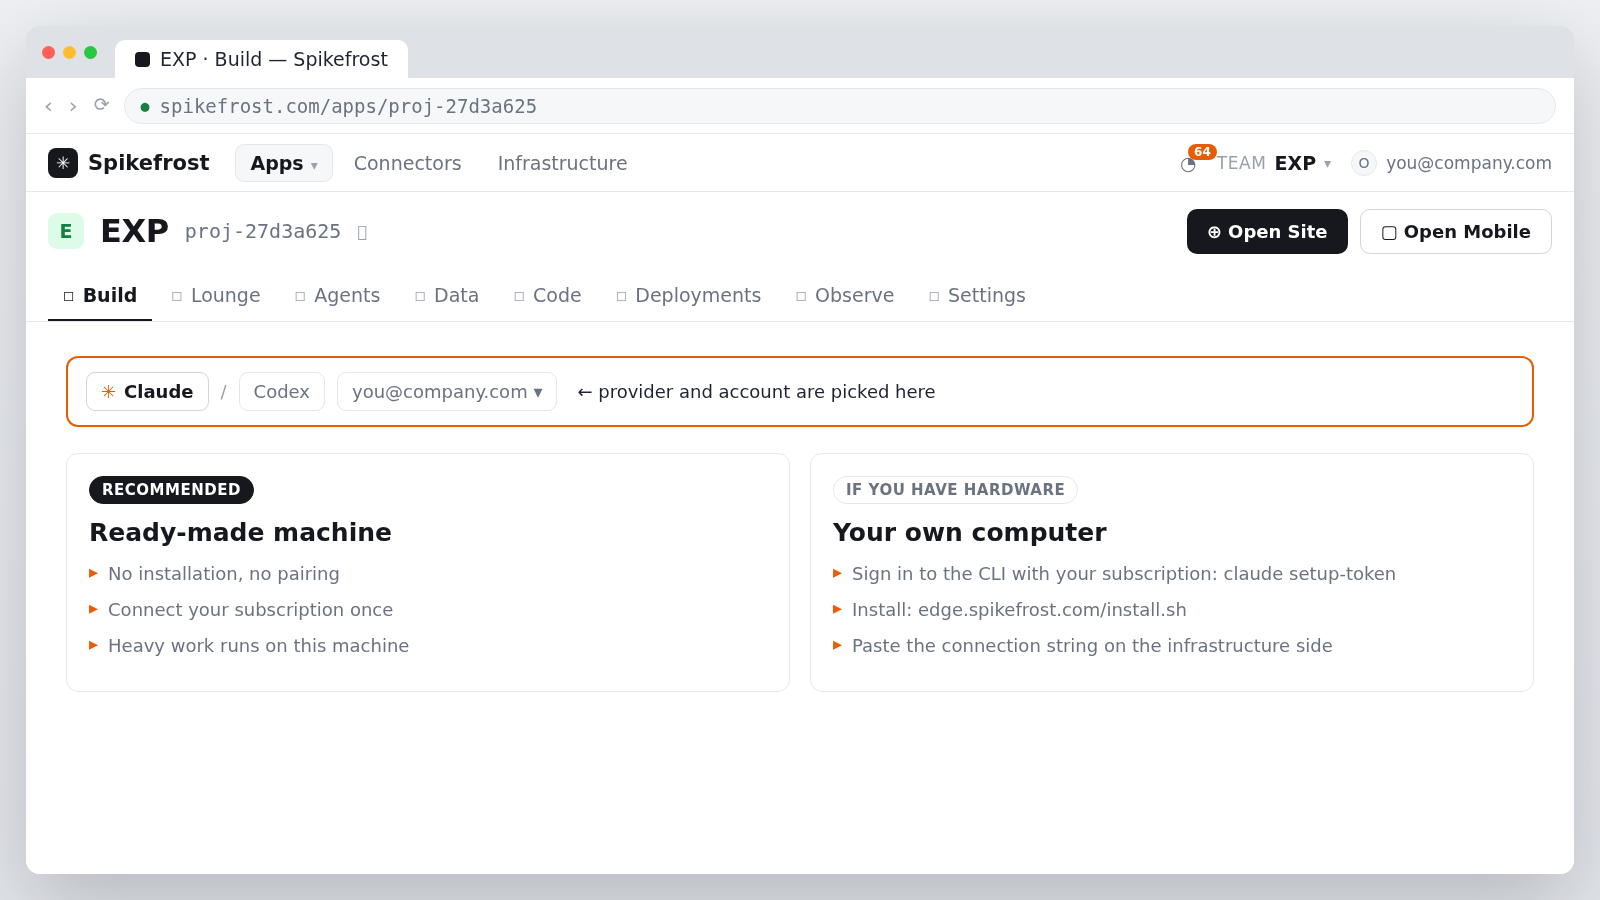
Task: Click 'provider and account are picked here' hint
Action: click(x=756, y=392)
